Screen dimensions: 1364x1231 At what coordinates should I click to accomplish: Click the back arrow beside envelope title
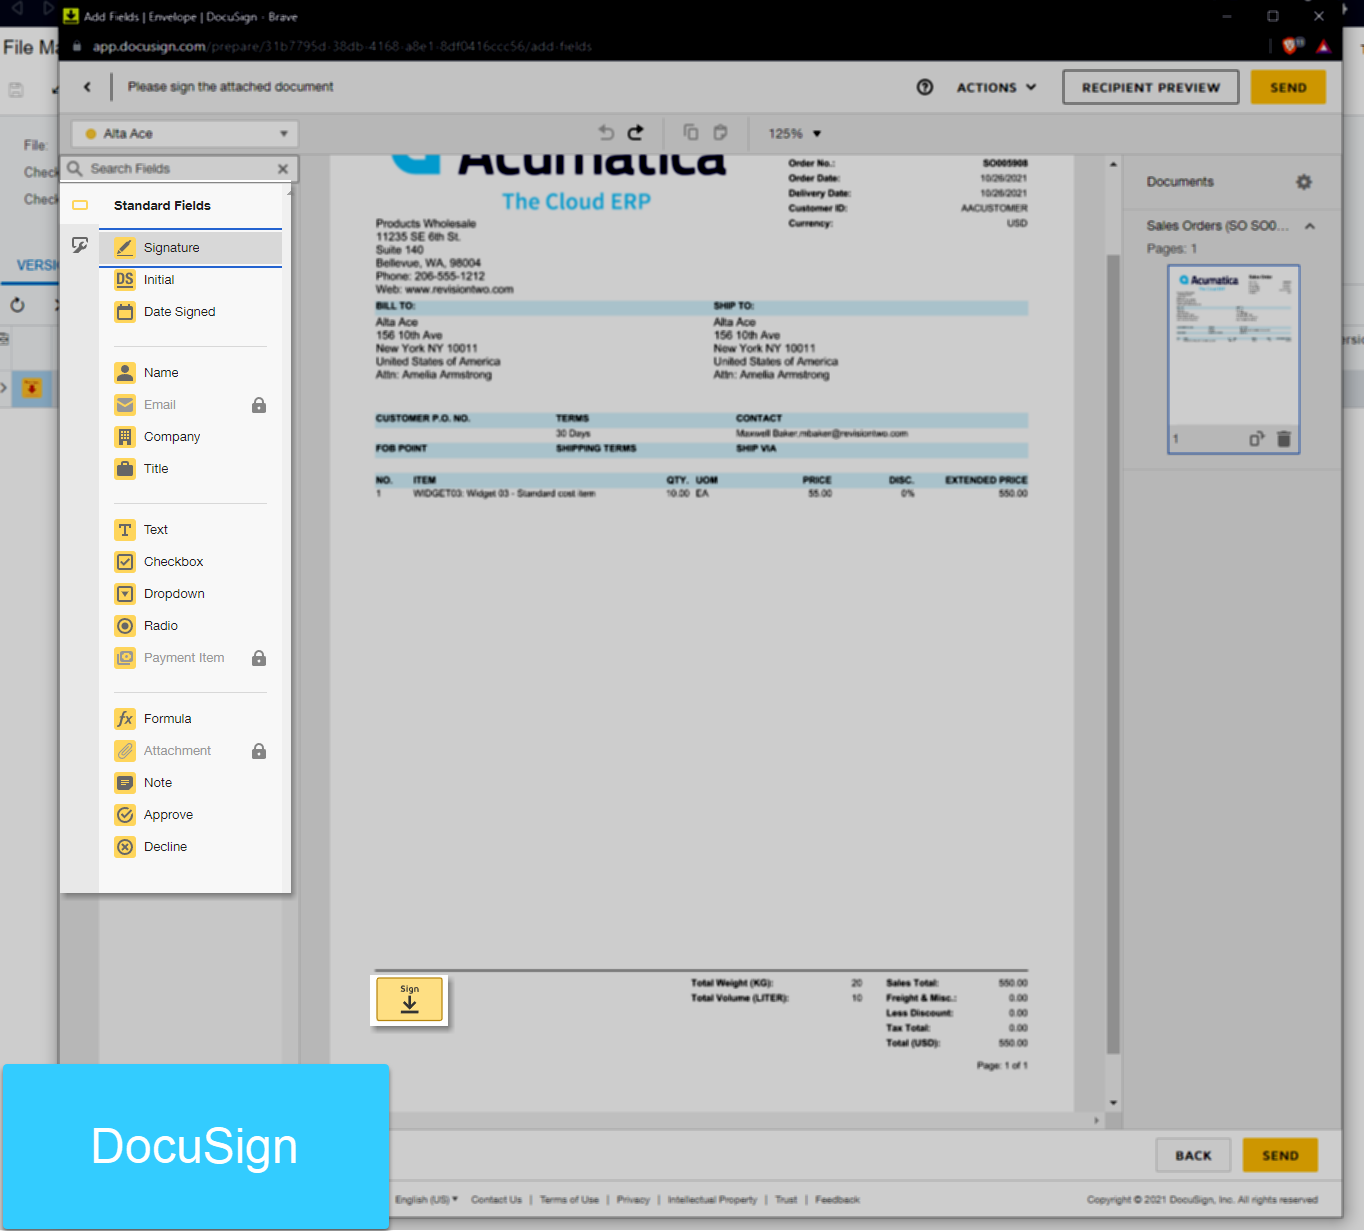[87, 87]
